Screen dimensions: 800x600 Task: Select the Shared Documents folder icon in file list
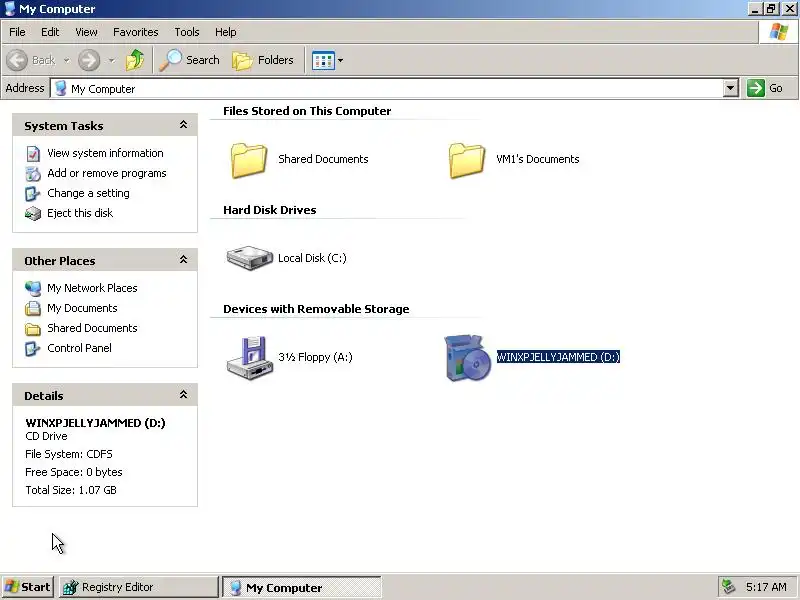249,160
